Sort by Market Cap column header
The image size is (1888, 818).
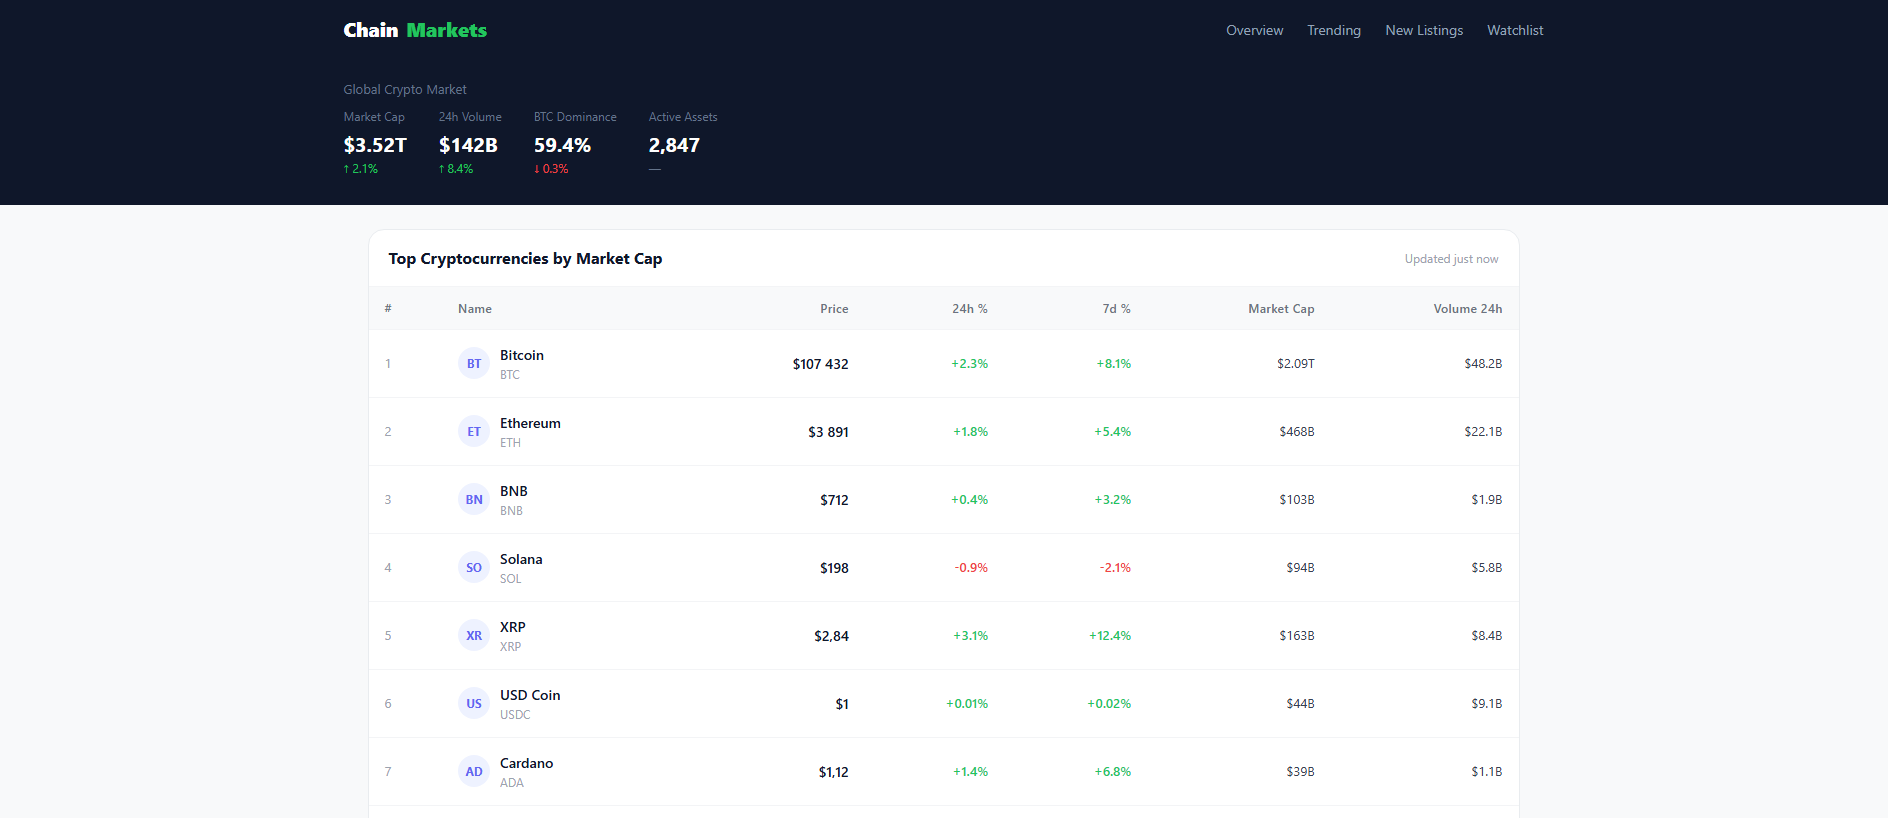tap(1281, 309)
